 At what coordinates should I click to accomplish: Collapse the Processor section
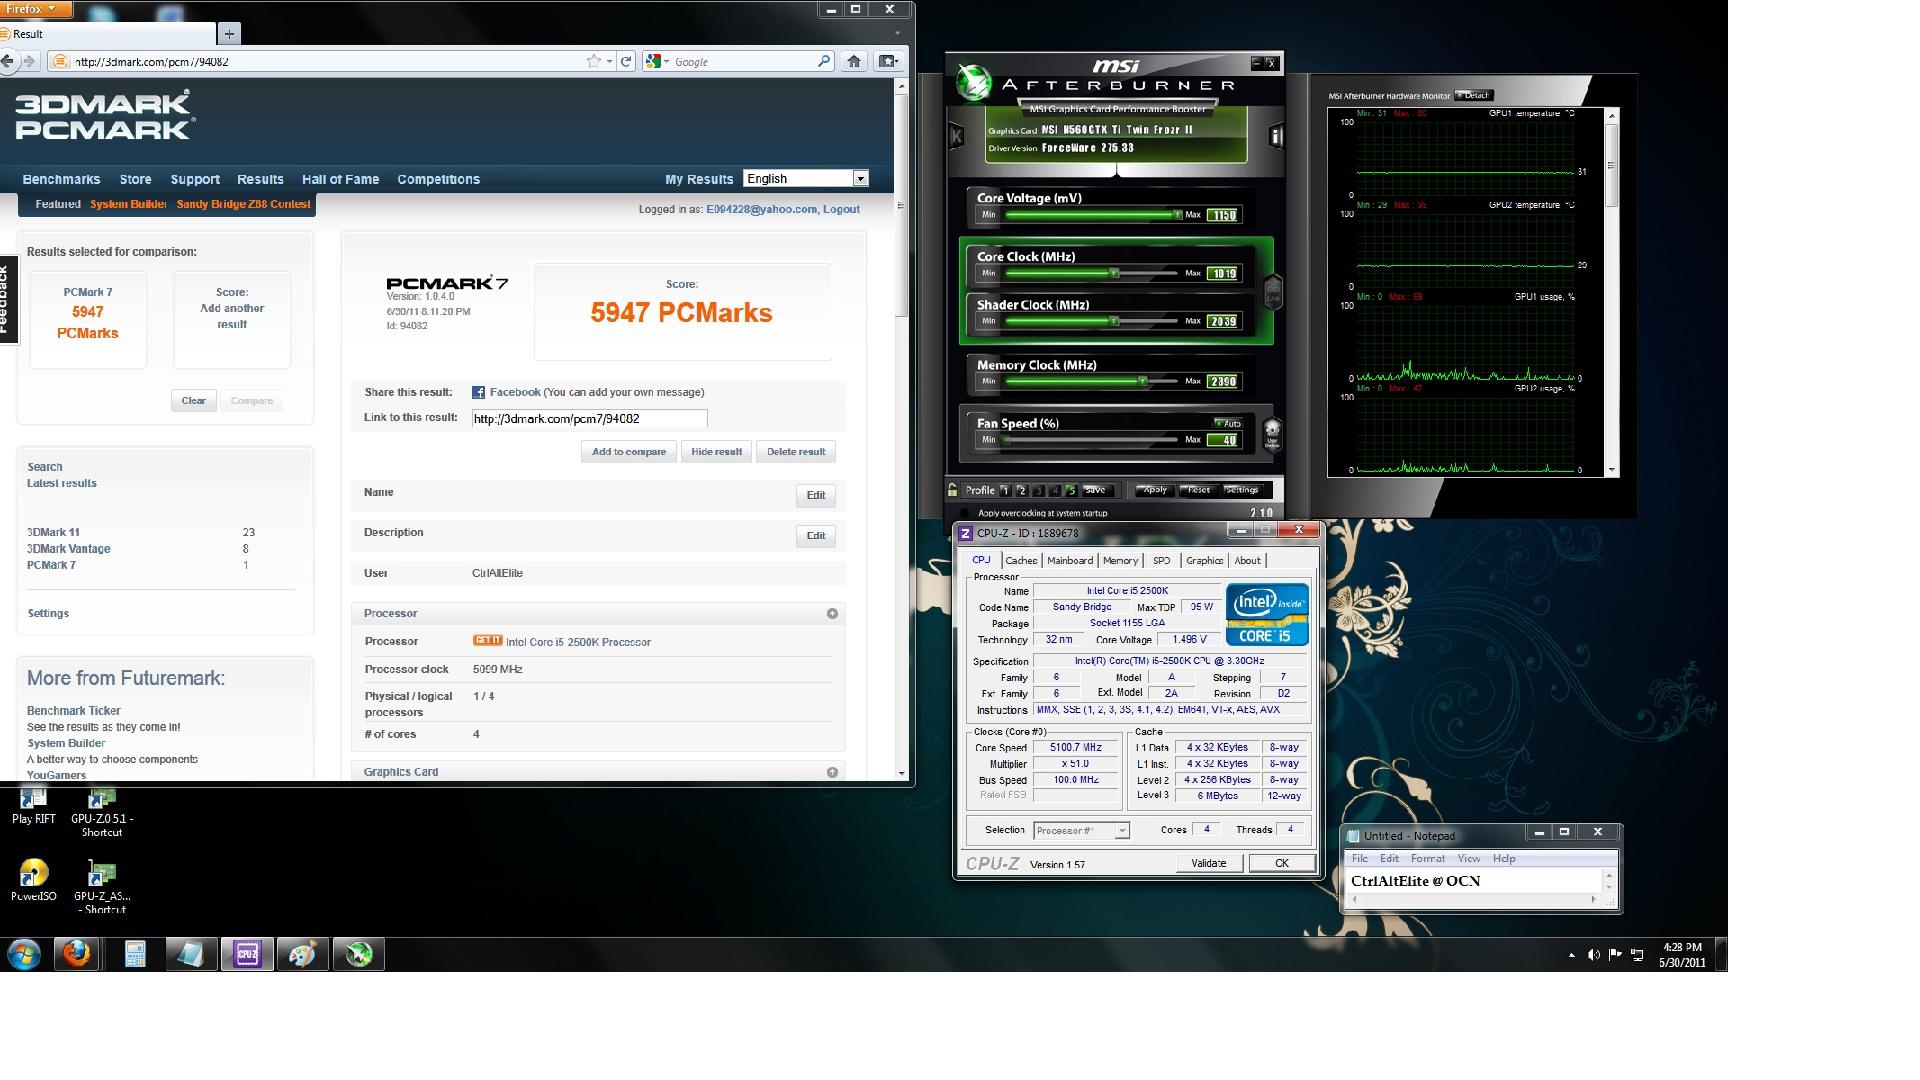(x=832, y=614)
